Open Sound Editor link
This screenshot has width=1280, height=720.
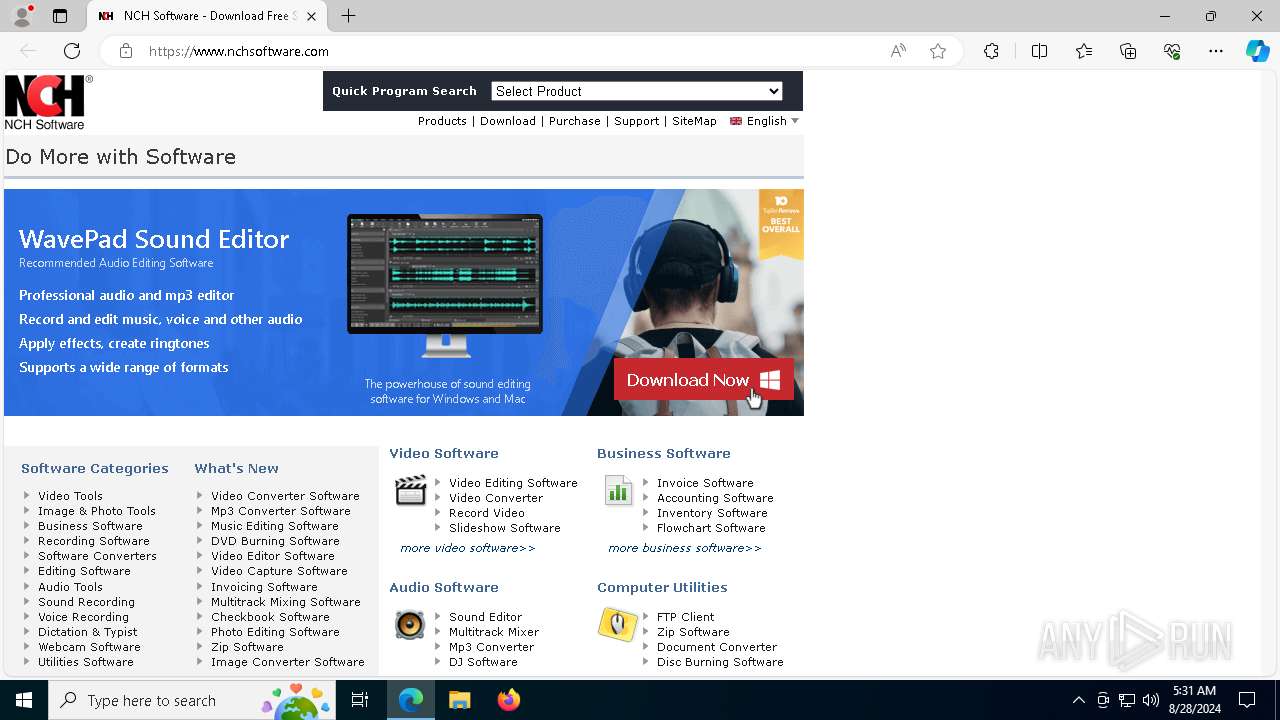click(485, 617)
